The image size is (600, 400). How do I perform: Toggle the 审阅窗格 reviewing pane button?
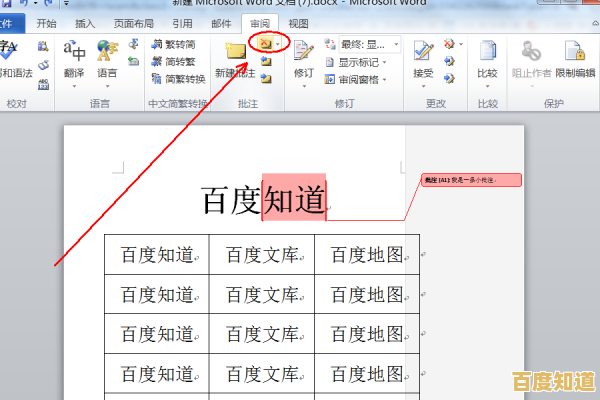(352, 79)
